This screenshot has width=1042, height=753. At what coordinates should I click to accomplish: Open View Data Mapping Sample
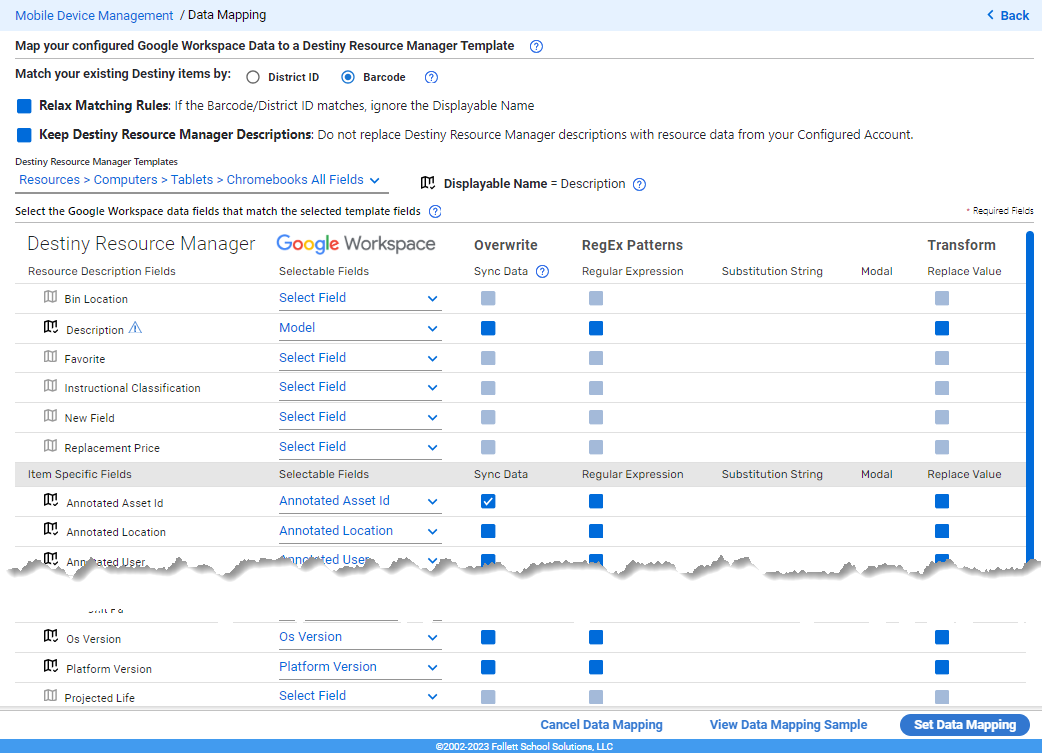coord(788,725)
